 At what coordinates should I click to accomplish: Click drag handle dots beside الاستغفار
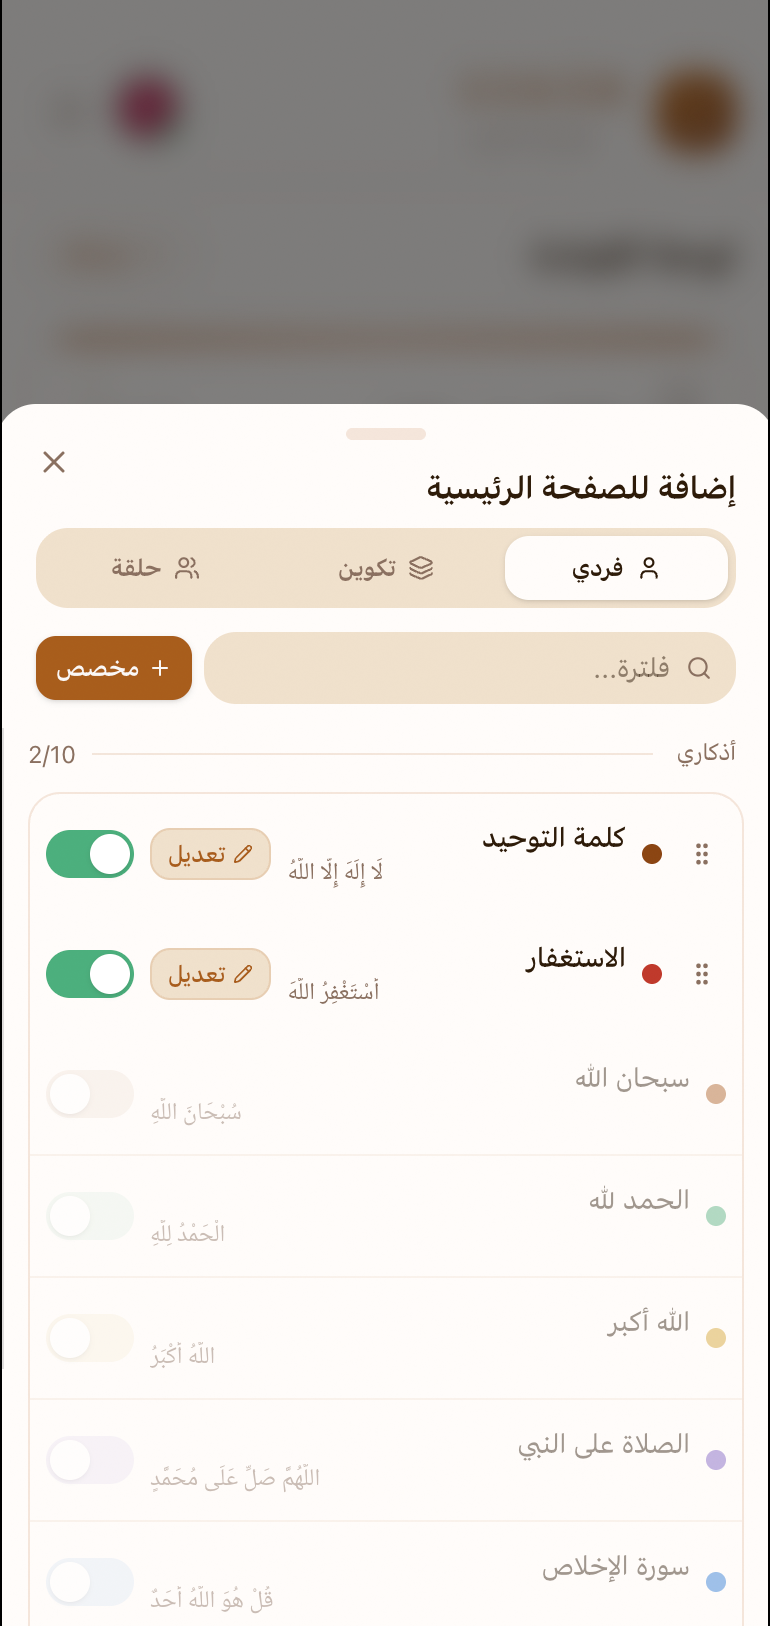coord(702,974)
